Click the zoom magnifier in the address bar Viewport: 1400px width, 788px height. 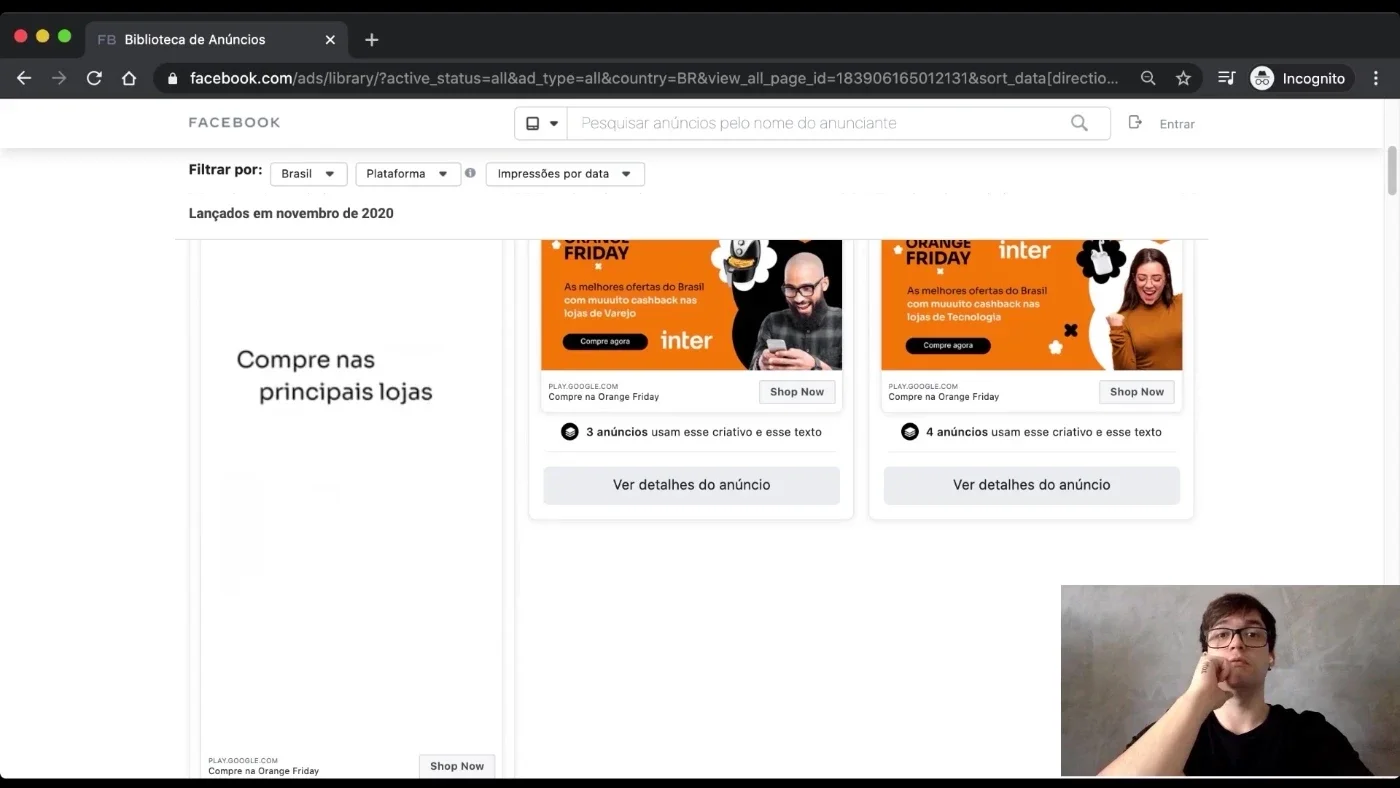[x=1148, y=78]
